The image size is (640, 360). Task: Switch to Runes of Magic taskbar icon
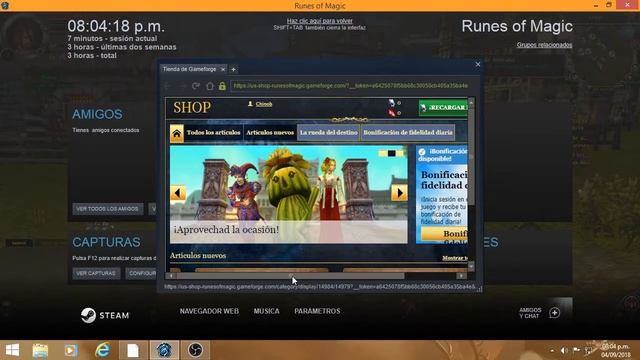tap(164, 350)
